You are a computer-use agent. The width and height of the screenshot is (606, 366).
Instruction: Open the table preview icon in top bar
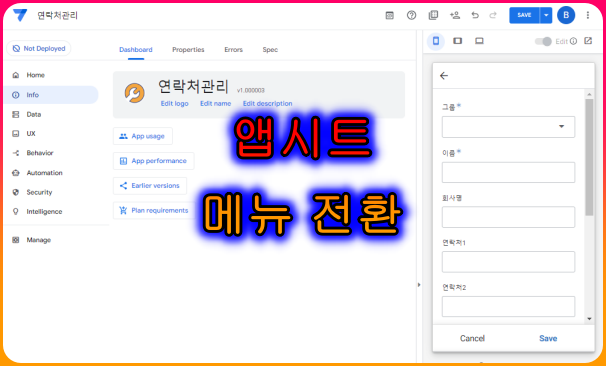coord(390,15)
